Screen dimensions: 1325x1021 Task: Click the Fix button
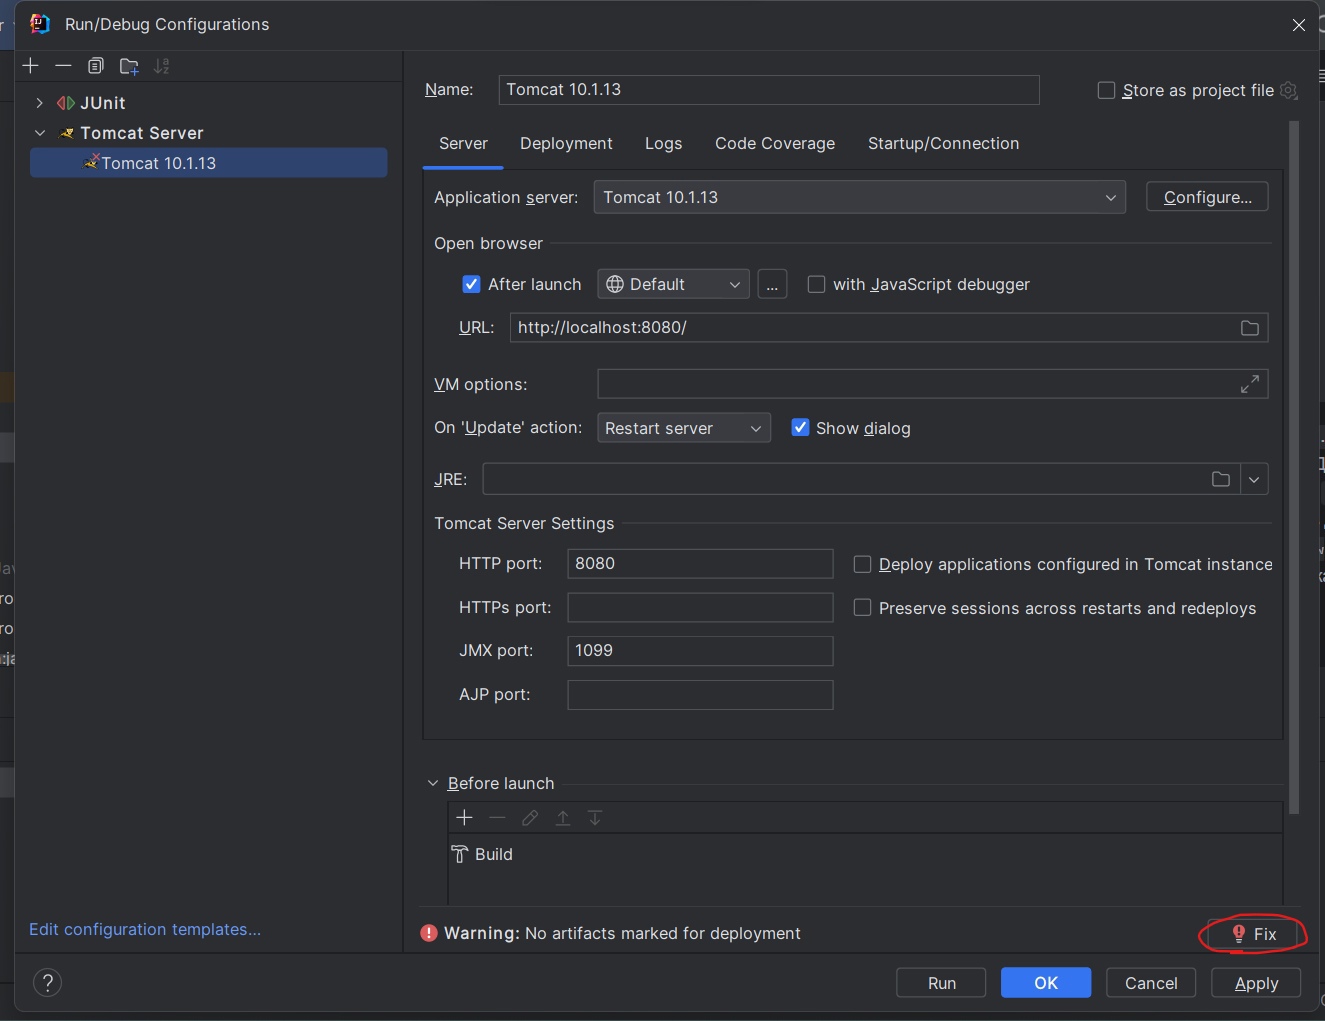tap(1254, 934)
